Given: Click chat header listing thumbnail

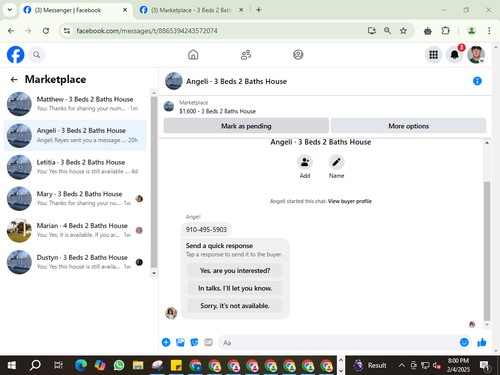Looking at the screenshot, I should pyautogui.click(x=174, y=81).
